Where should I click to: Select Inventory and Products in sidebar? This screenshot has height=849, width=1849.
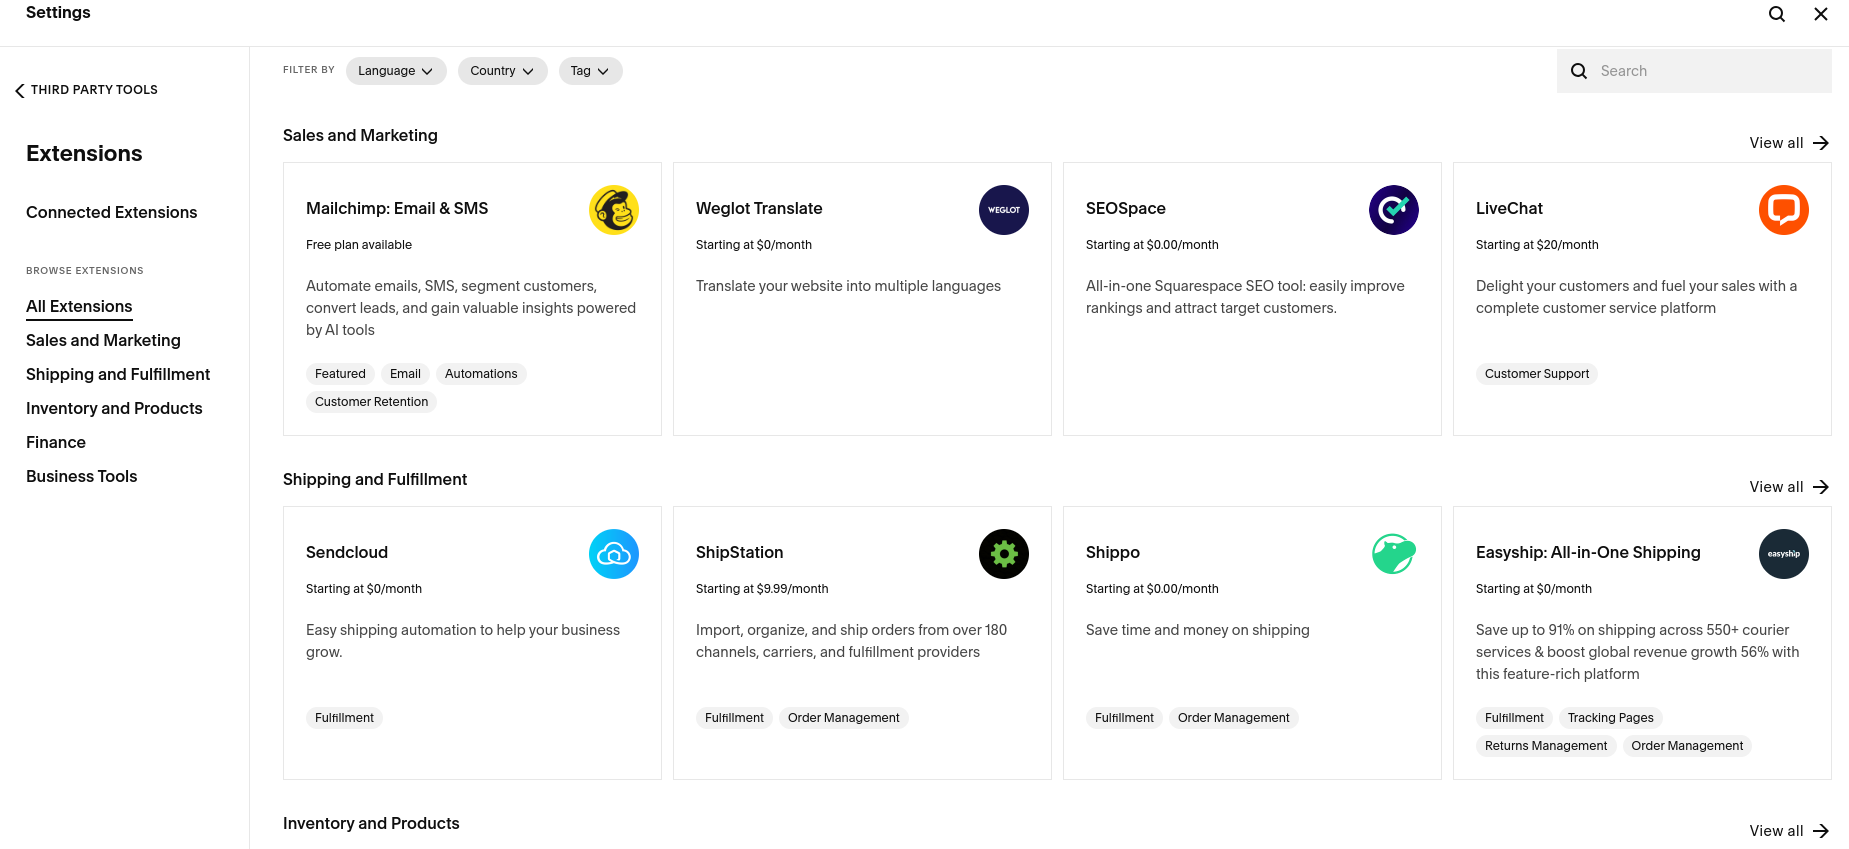tap(114, 408)
